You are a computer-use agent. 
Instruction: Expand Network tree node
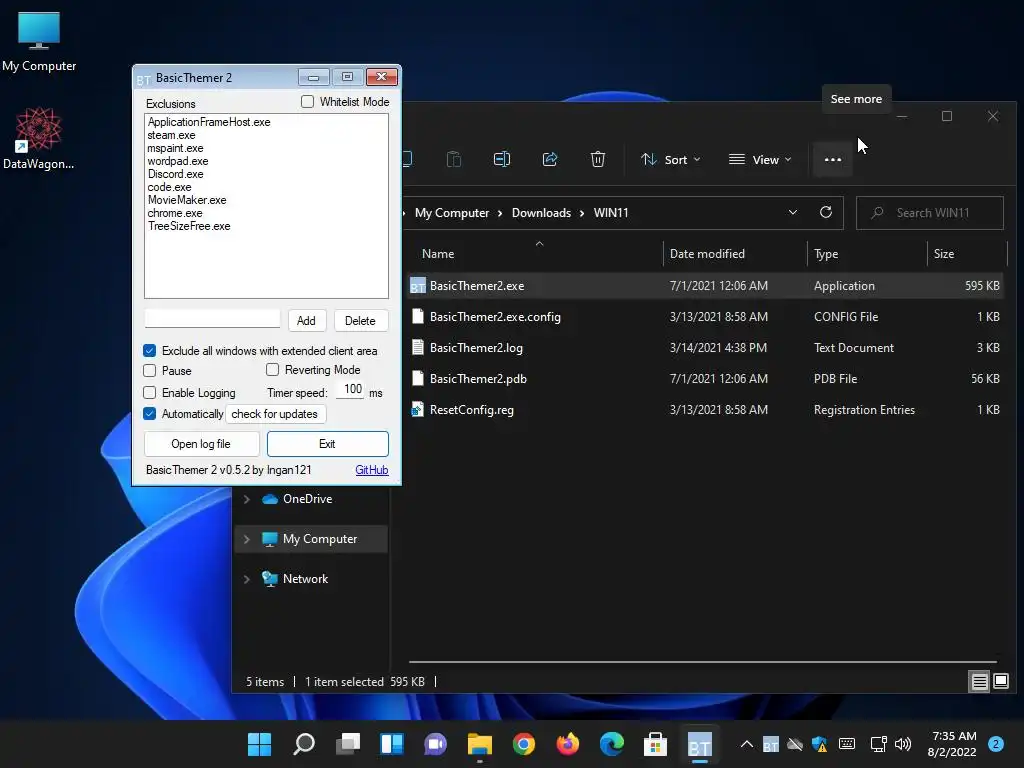point(247,579)
